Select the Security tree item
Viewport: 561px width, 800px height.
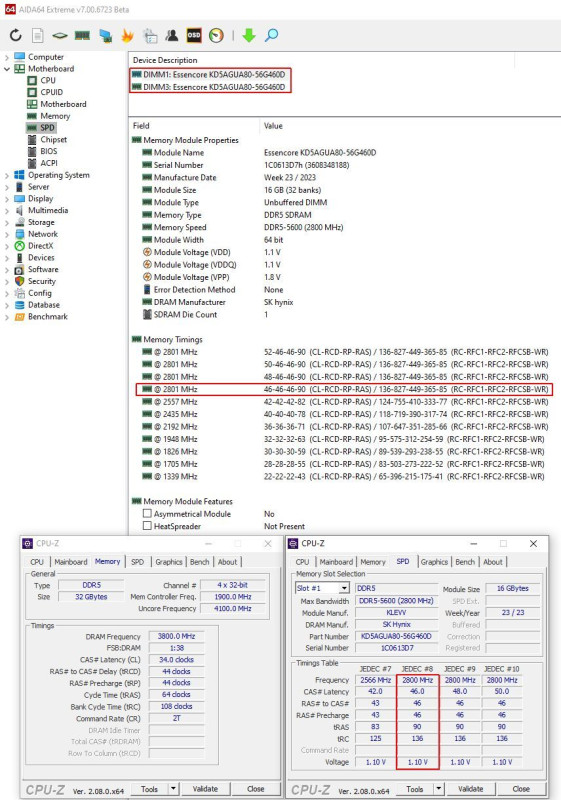(x=42, y=281)
